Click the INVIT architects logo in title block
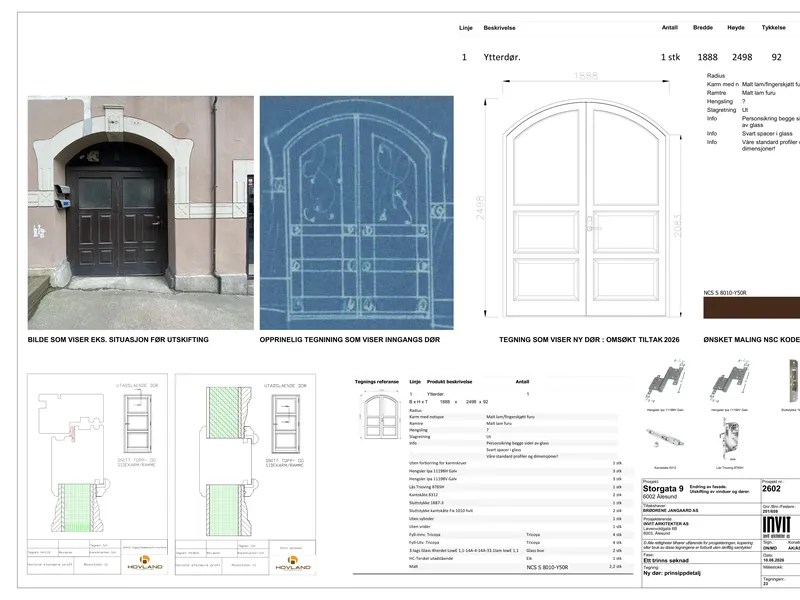 [x=776, y=527]
